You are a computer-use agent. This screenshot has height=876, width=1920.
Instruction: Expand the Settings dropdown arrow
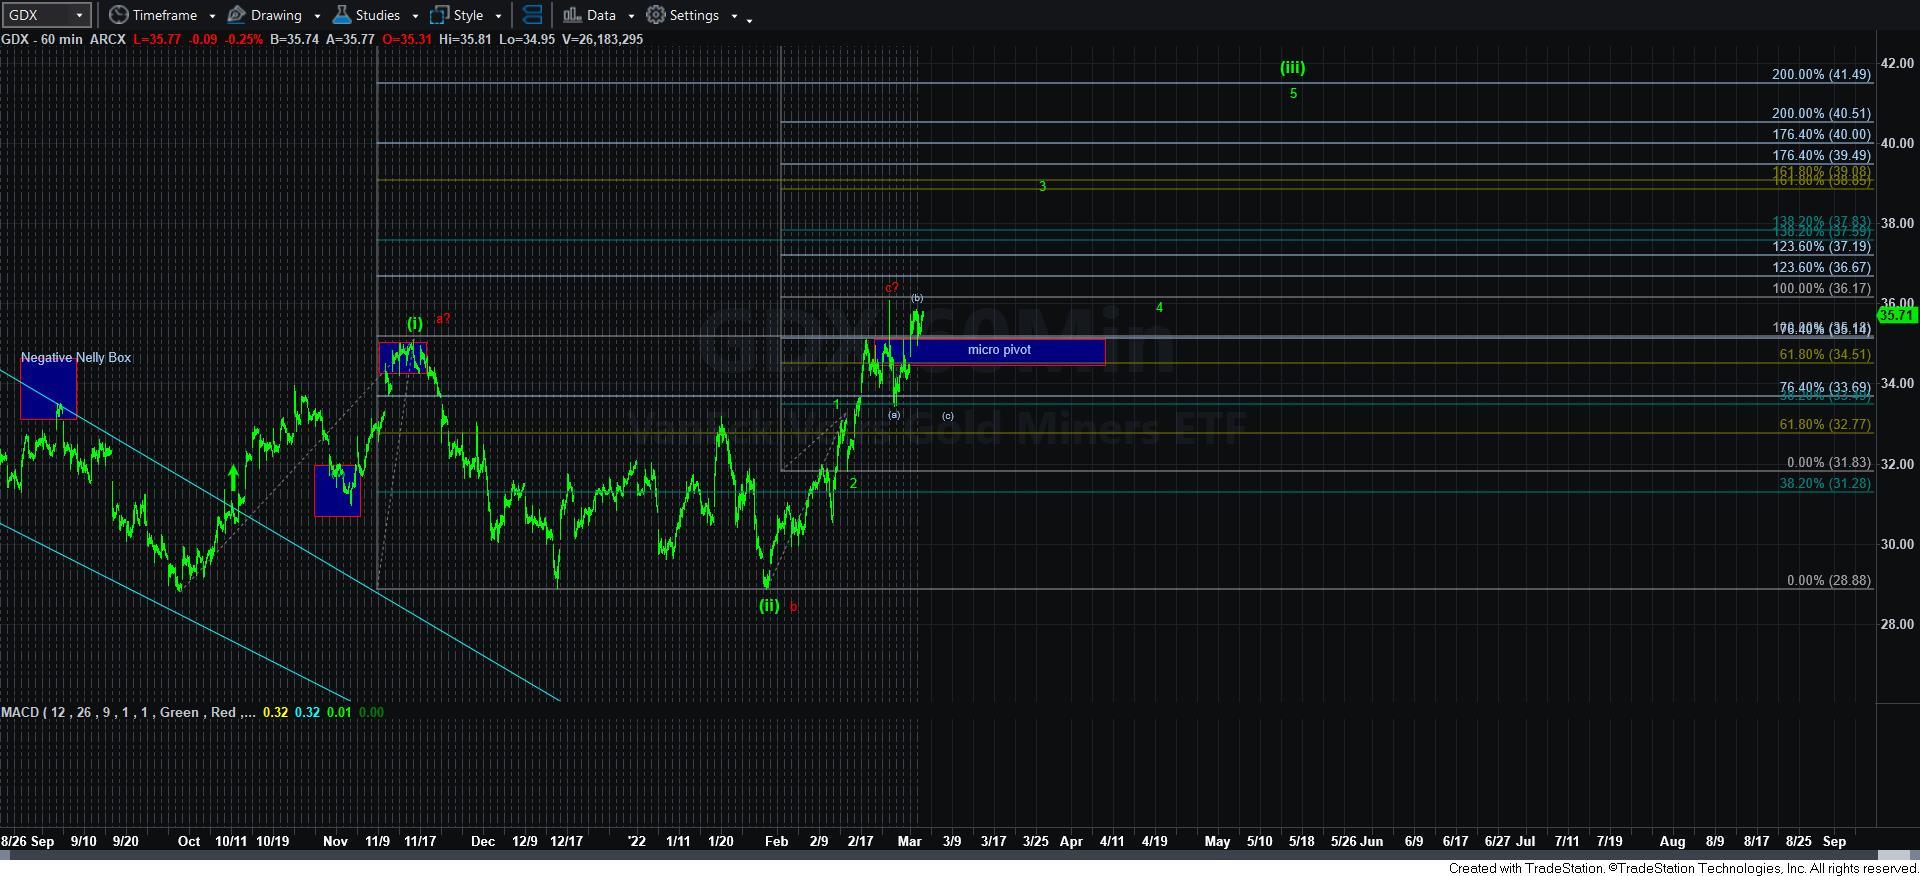[x=734, y=16]
